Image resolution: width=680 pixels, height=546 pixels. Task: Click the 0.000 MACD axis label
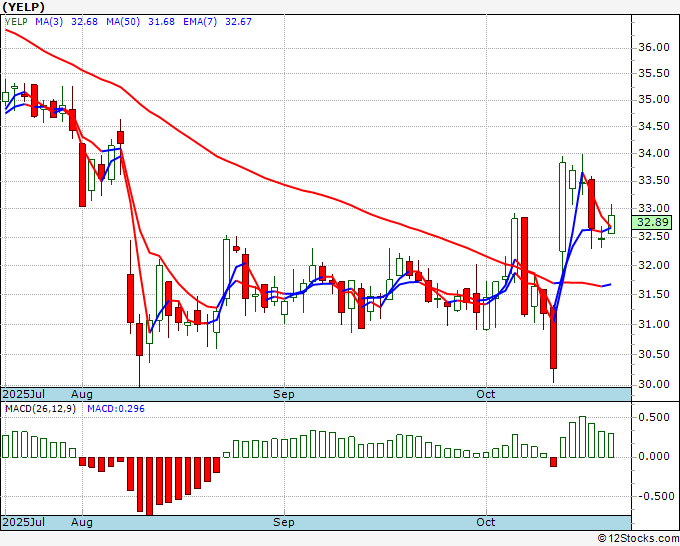[x=654, y=456]
